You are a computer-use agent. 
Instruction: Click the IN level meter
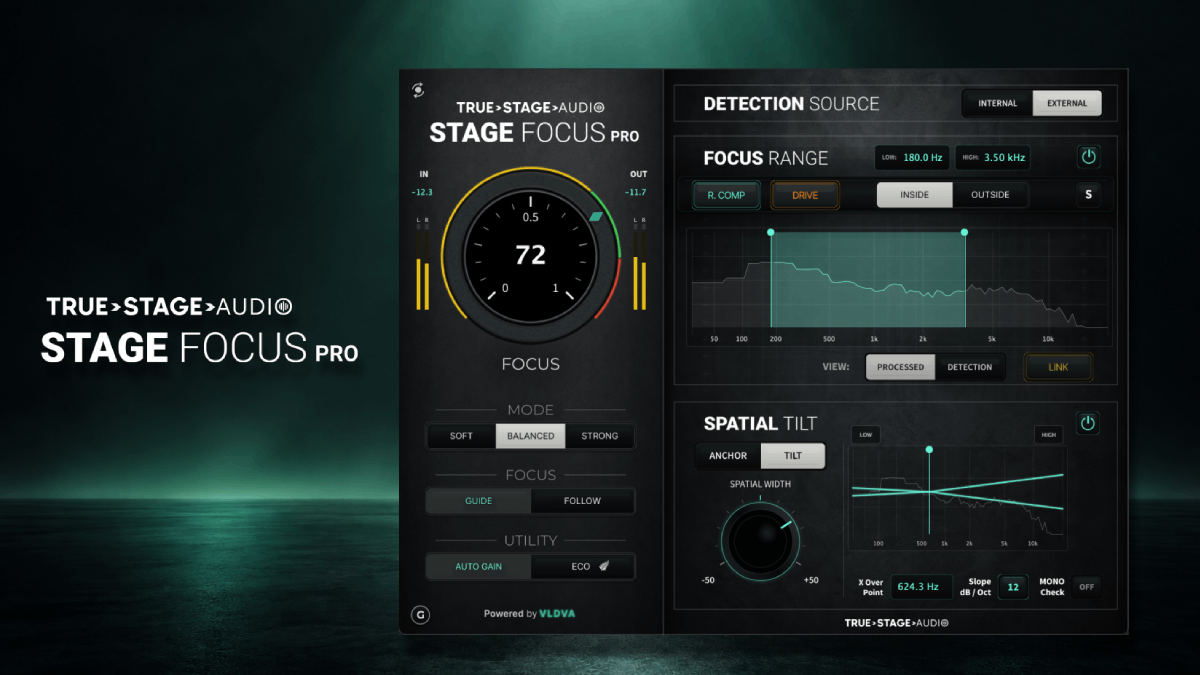coord(422,266)
